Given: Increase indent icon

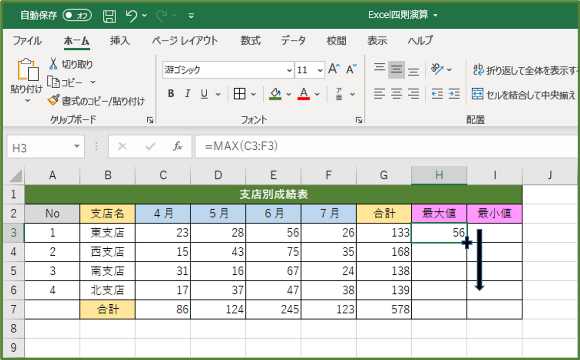Looking at the screenshot, I should [x=454, y=94].
